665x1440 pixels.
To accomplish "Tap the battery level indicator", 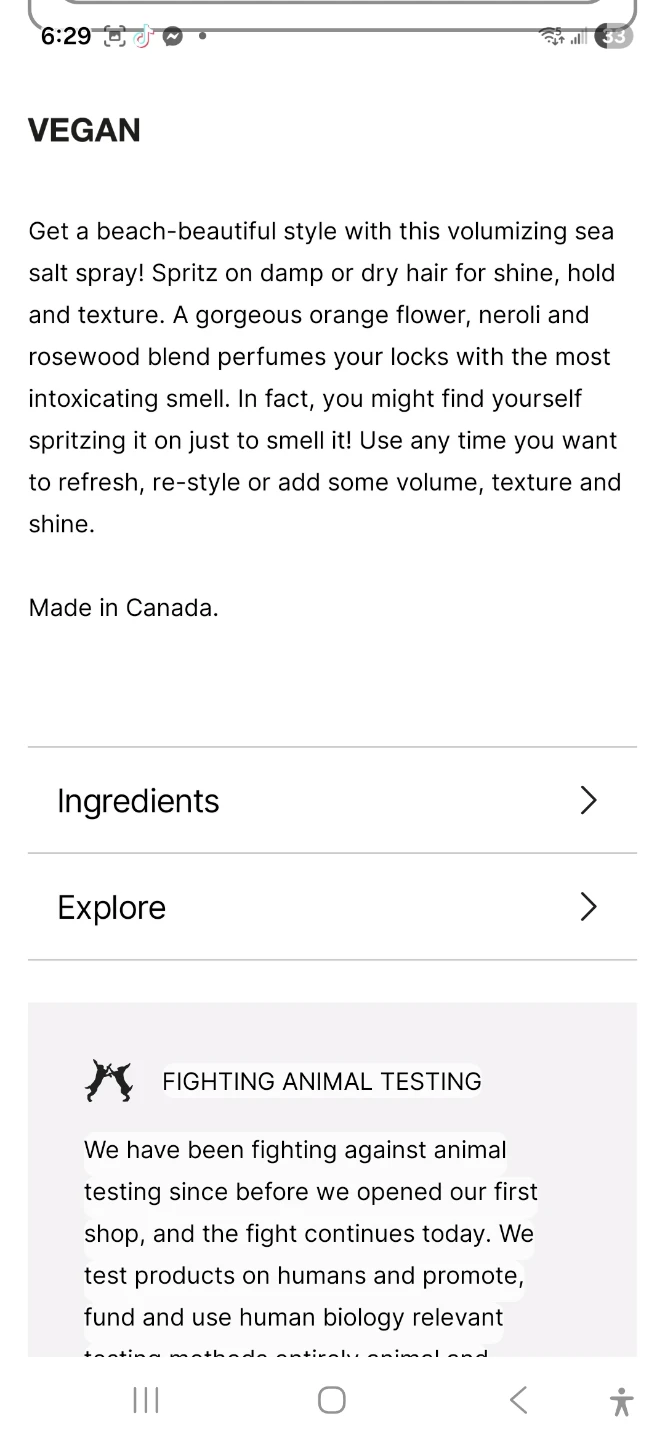I will click(x=612, y=36).
